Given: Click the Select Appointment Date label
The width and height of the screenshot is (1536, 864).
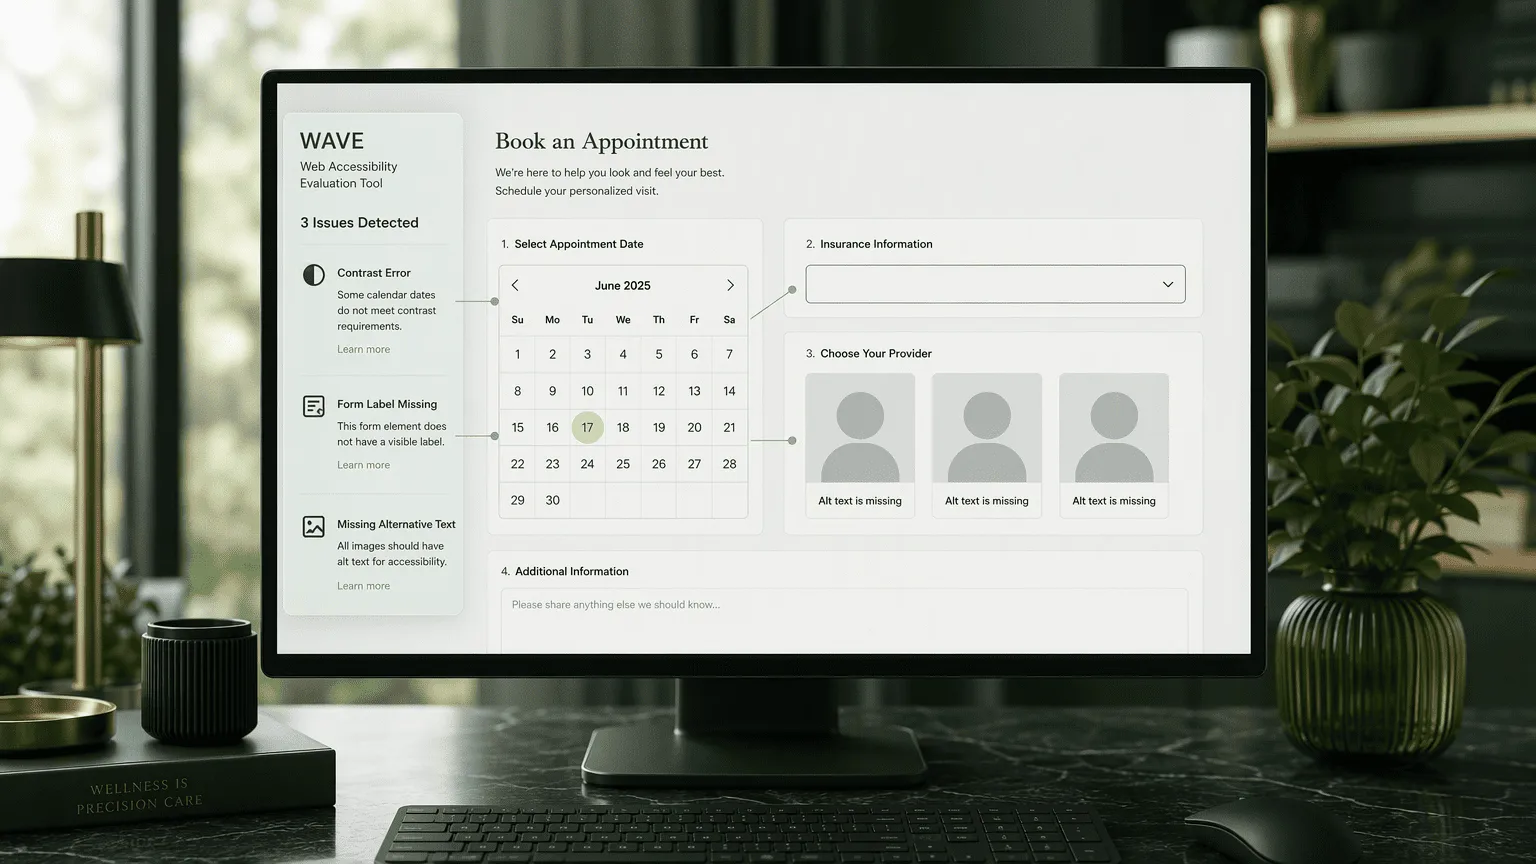Looking at the screenshot, I should click(579, 244).
